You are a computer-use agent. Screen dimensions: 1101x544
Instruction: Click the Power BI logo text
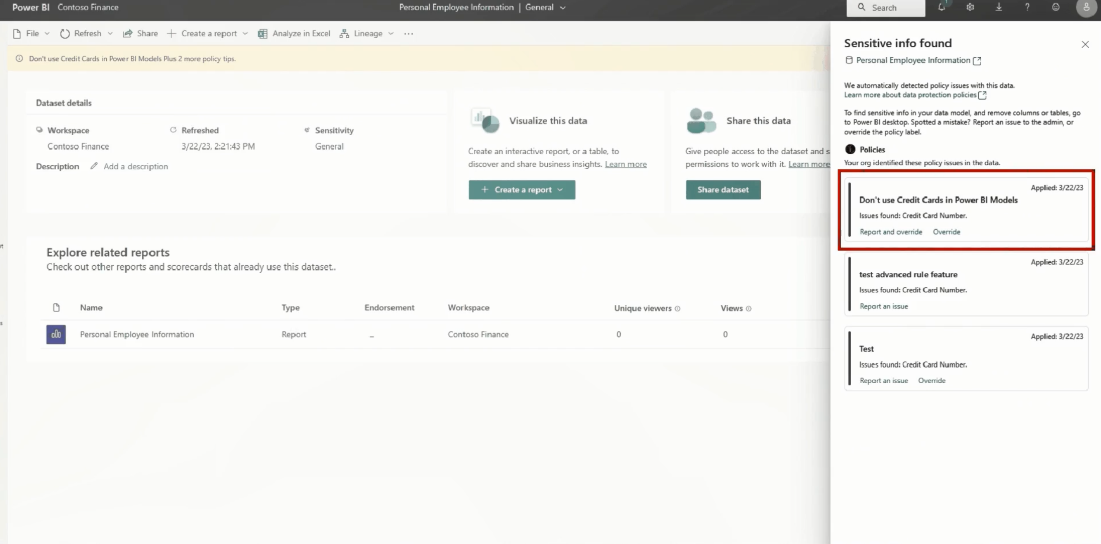[x=29, y=7]
